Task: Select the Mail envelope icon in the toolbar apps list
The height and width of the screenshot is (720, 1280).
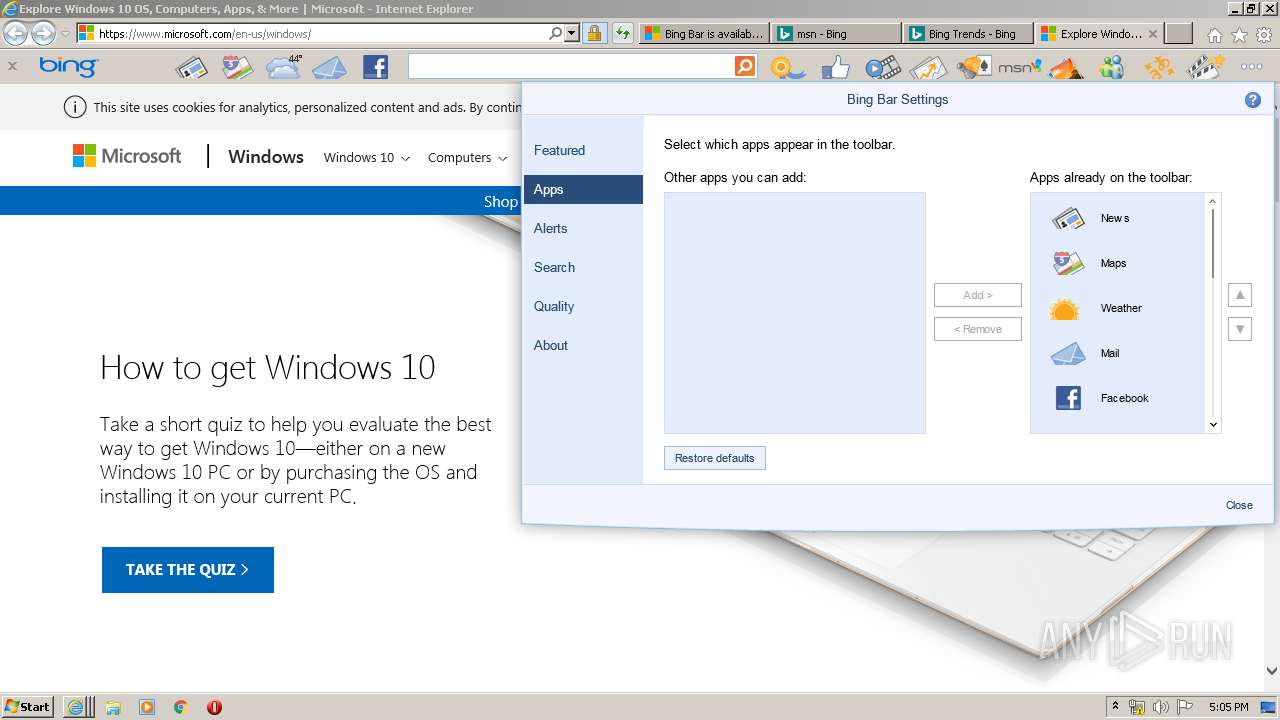Action: [x=1068, y=353]
